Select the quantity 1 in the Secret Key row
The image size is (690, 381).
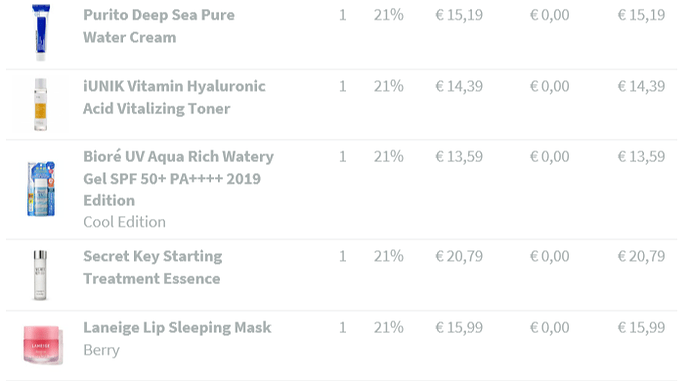(x=343, y=256)
